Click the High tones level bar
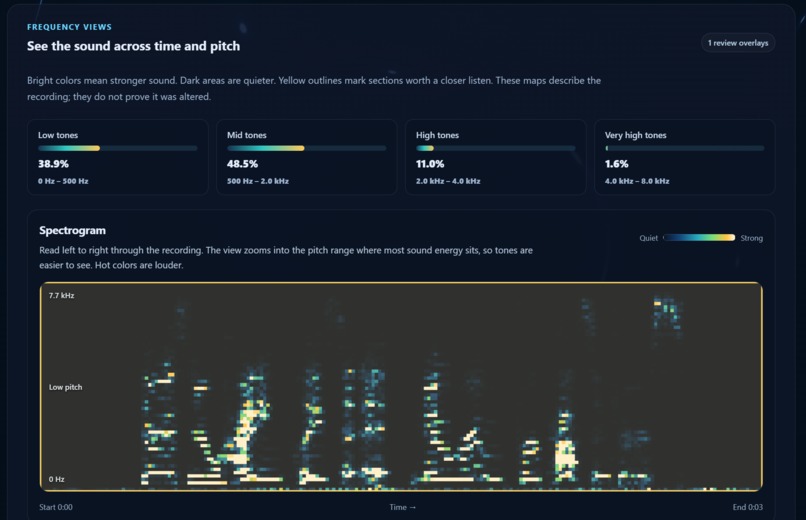The image size is (806, 520). point(496,148)
